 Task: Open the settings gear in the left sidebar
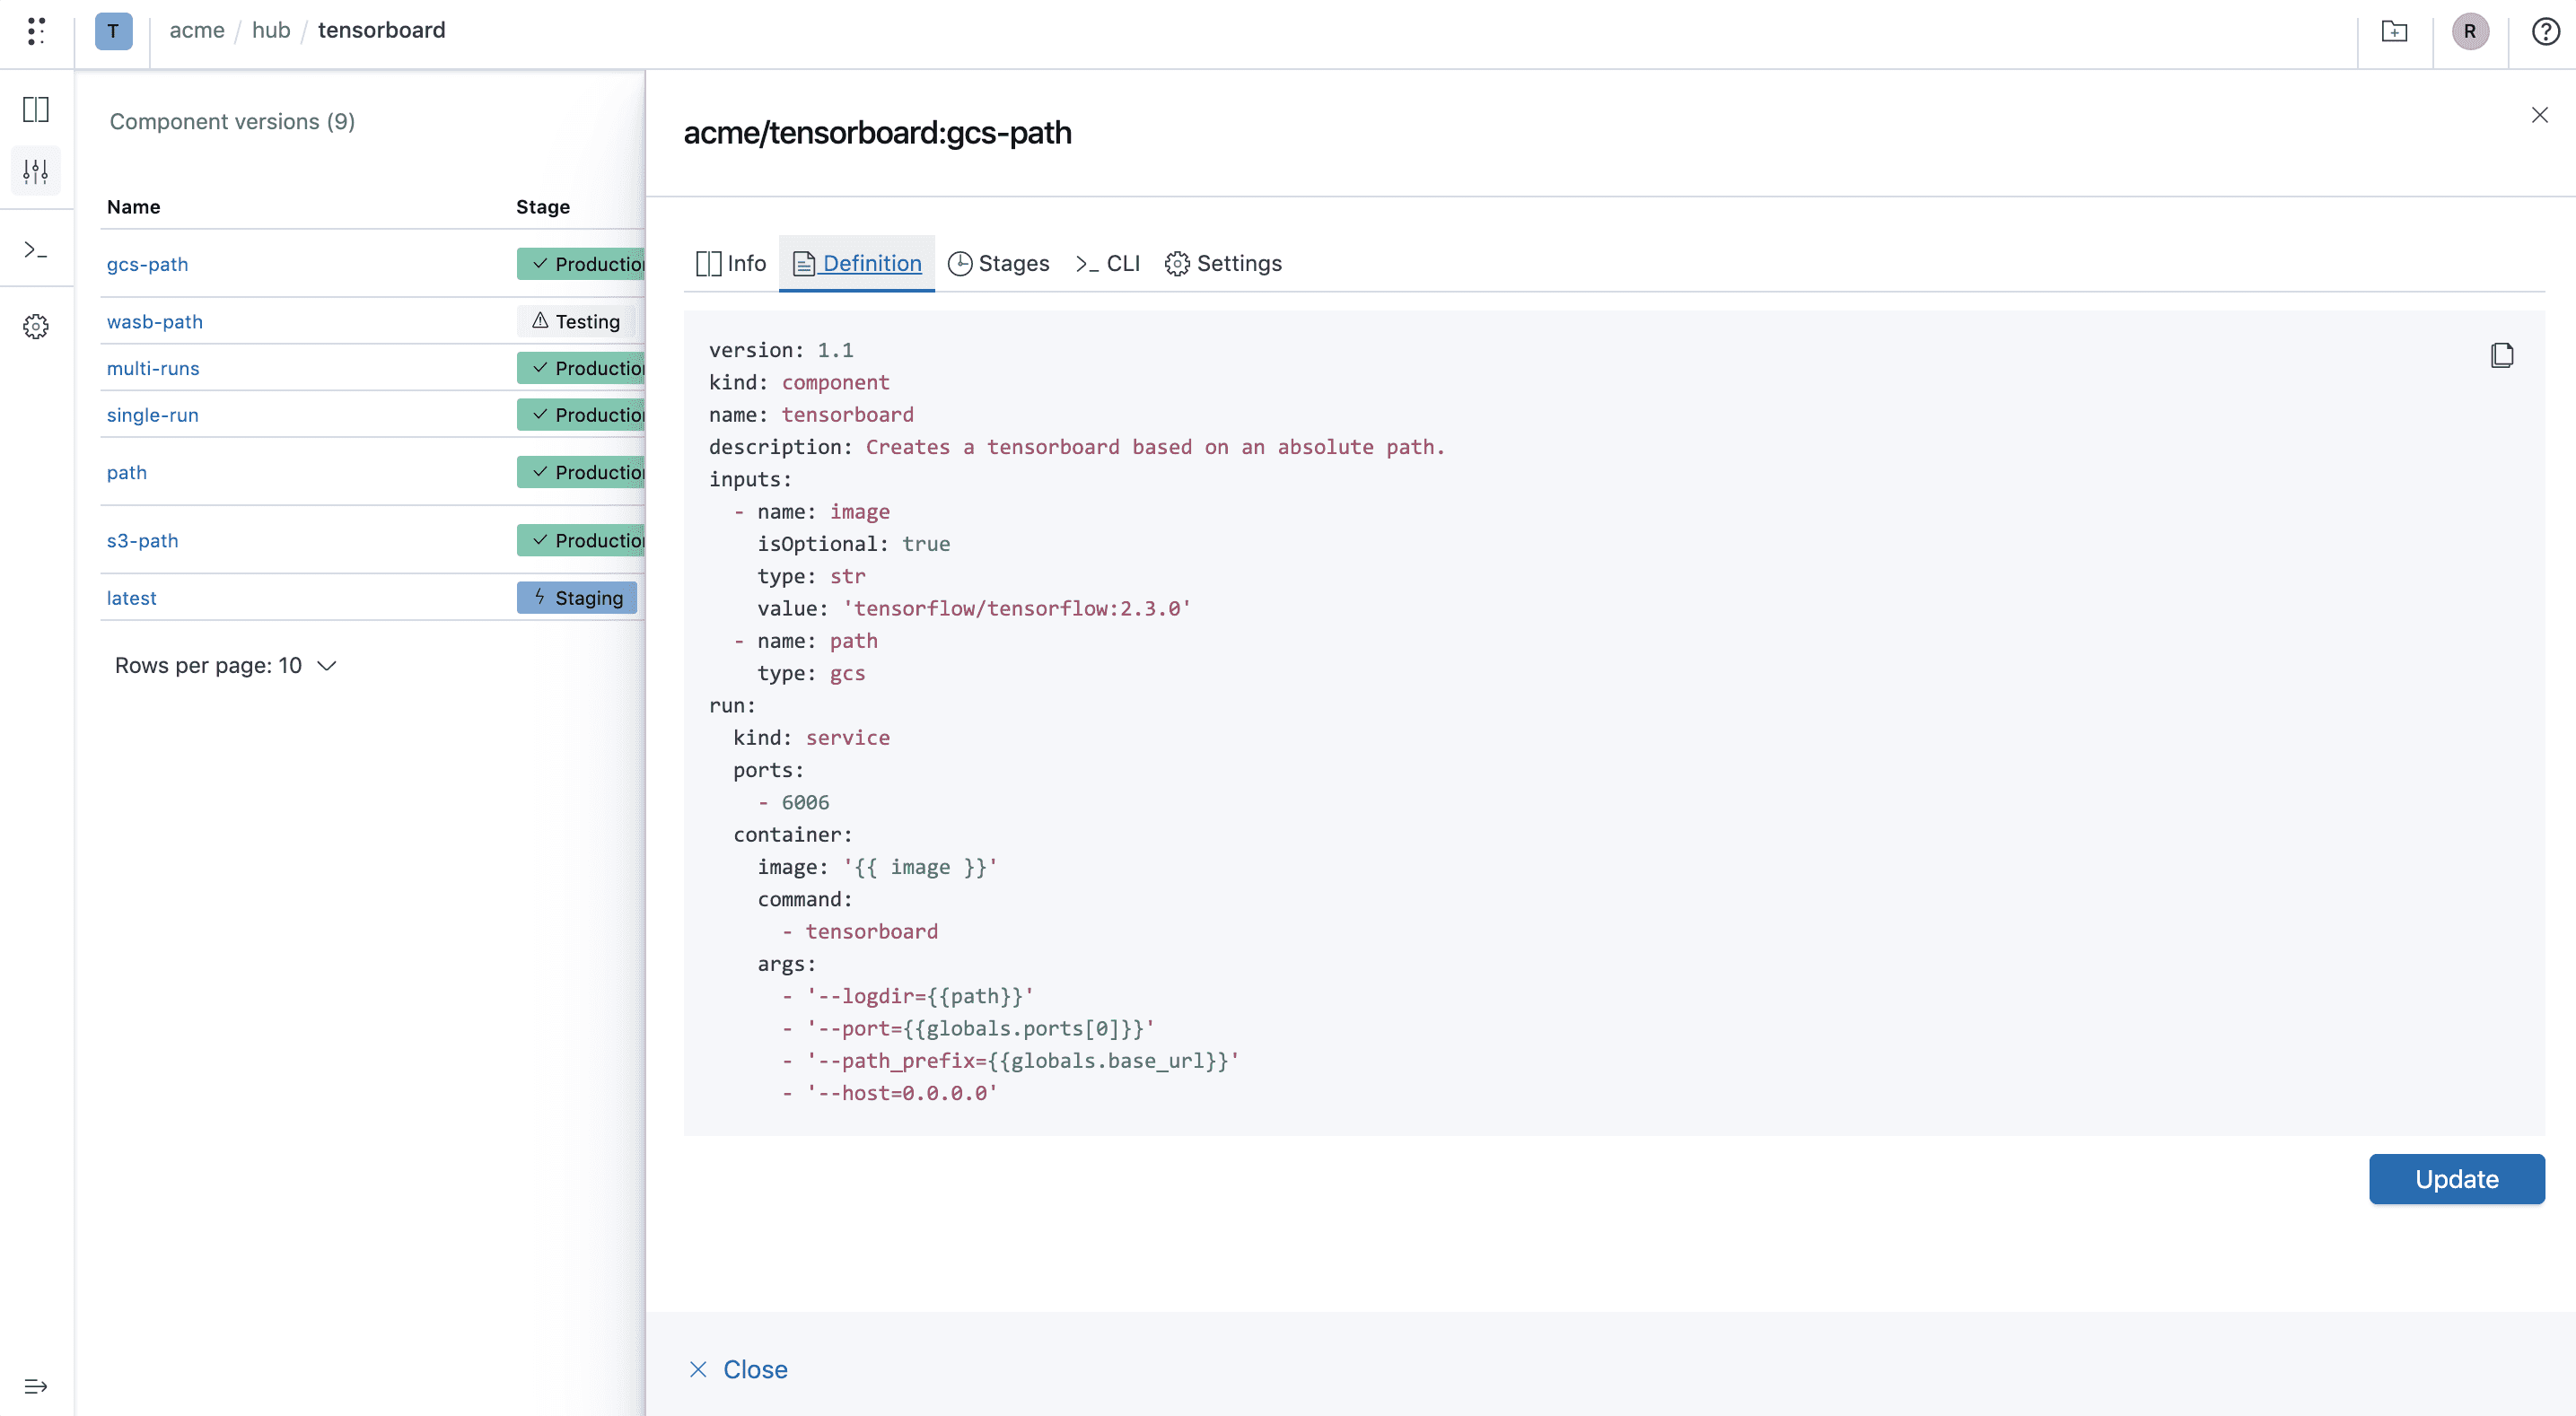(x=36, y=325)
